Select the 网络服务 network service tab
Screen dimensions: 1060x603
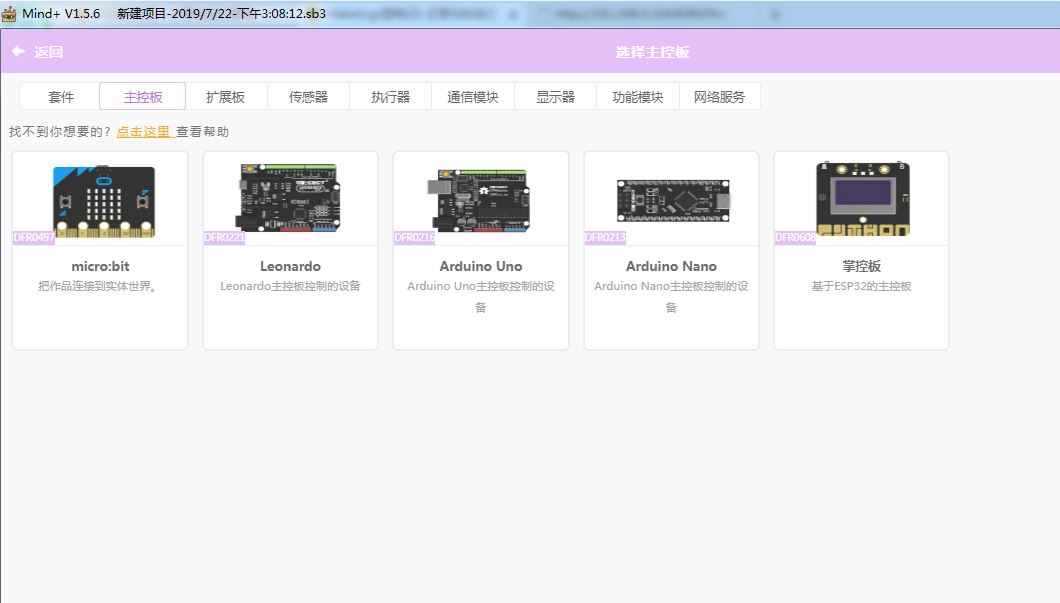click(x=719, y=97)
